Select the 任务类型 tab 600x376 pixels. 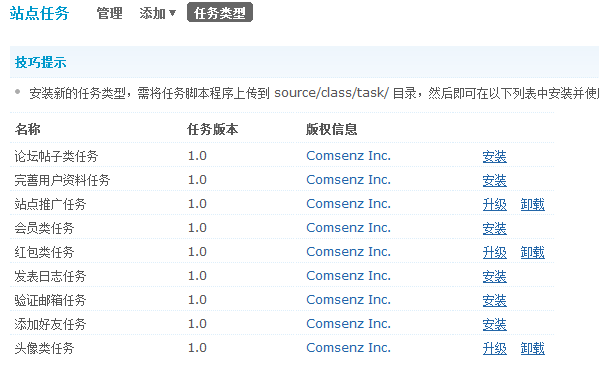(x=220, y=13)
